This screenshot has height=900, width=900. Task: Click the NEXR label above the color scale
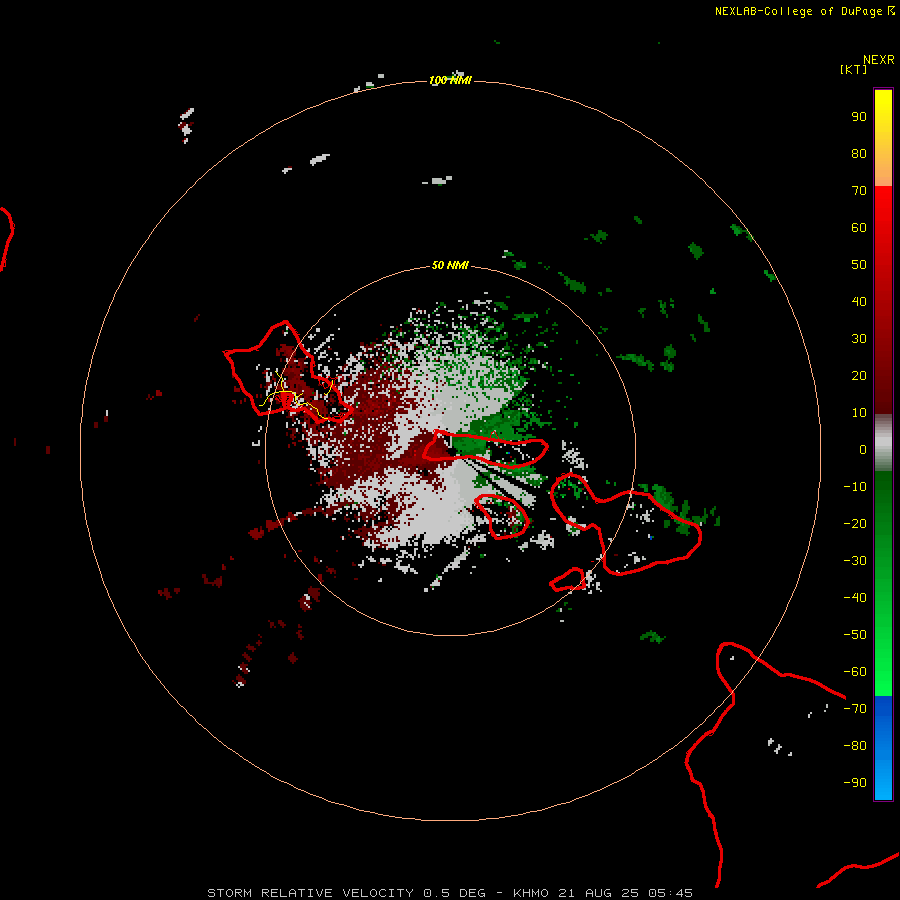879,60
